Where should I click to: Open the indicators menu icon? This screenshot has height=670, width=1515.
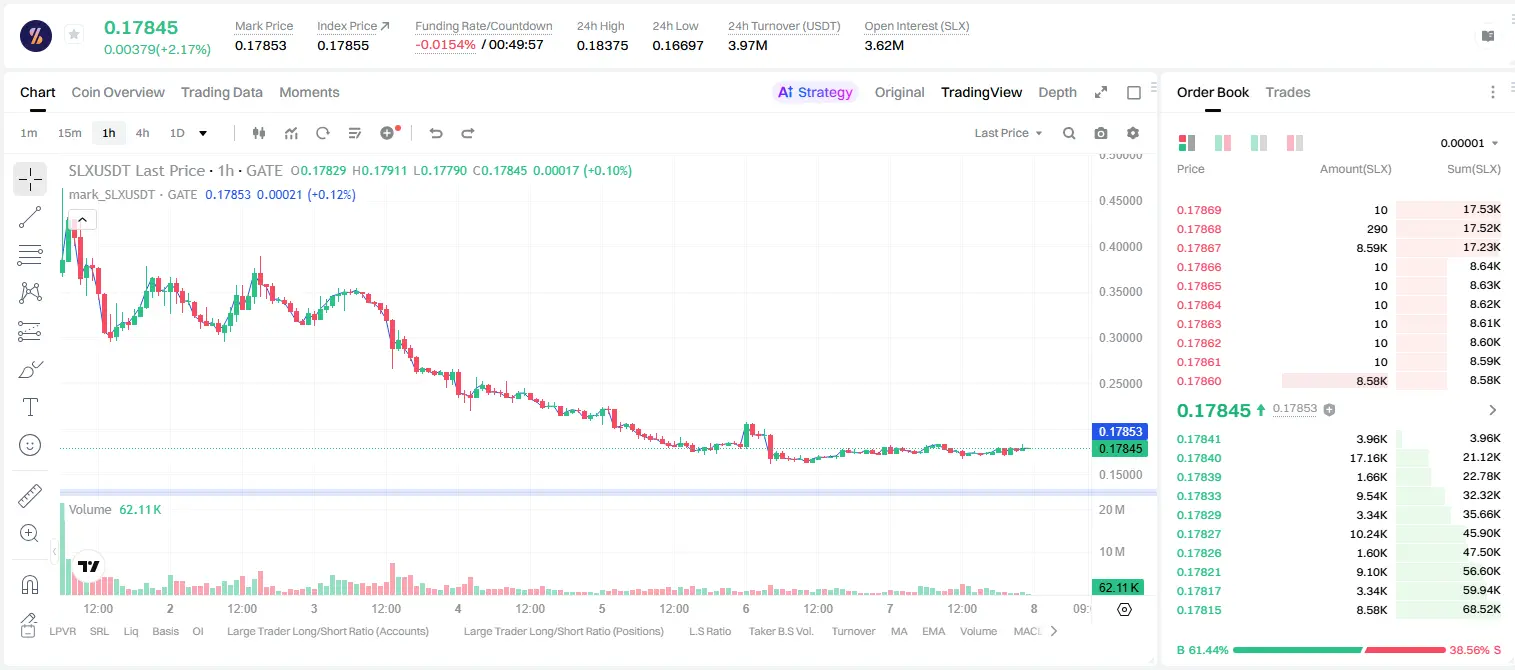[291, 133]
